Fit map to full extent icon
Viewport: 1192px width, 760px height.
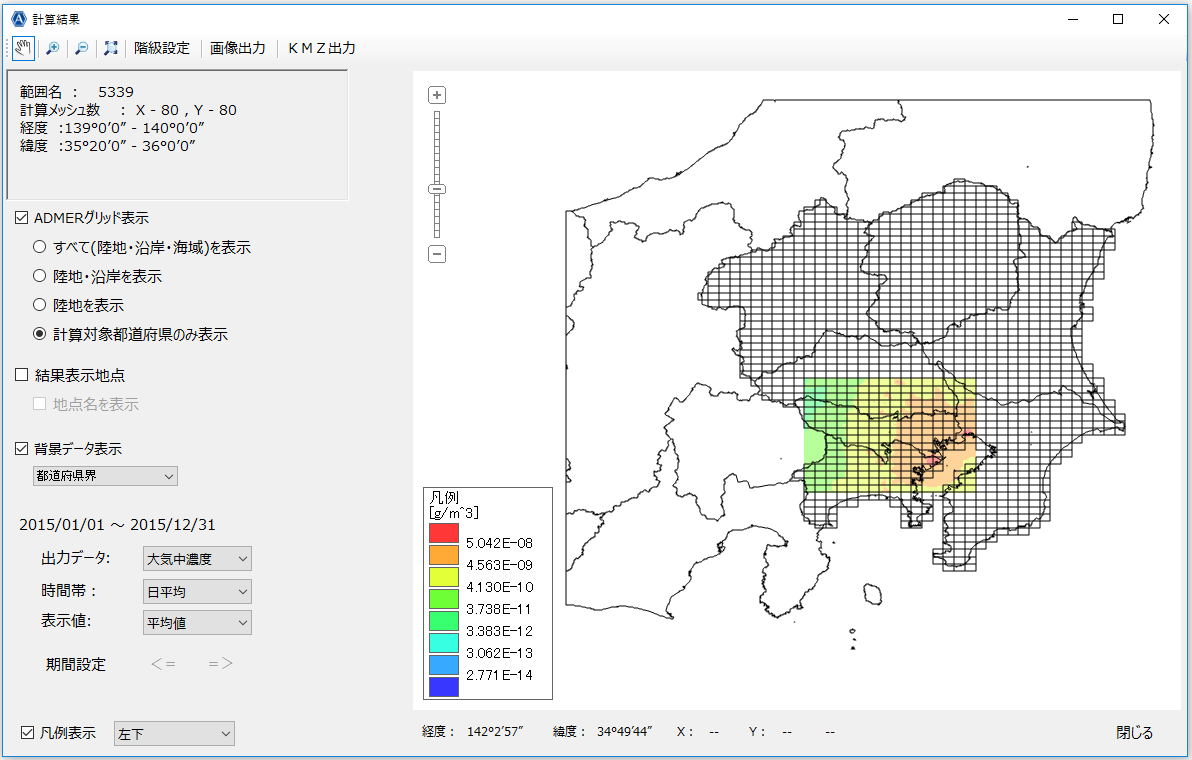point(111,48)
